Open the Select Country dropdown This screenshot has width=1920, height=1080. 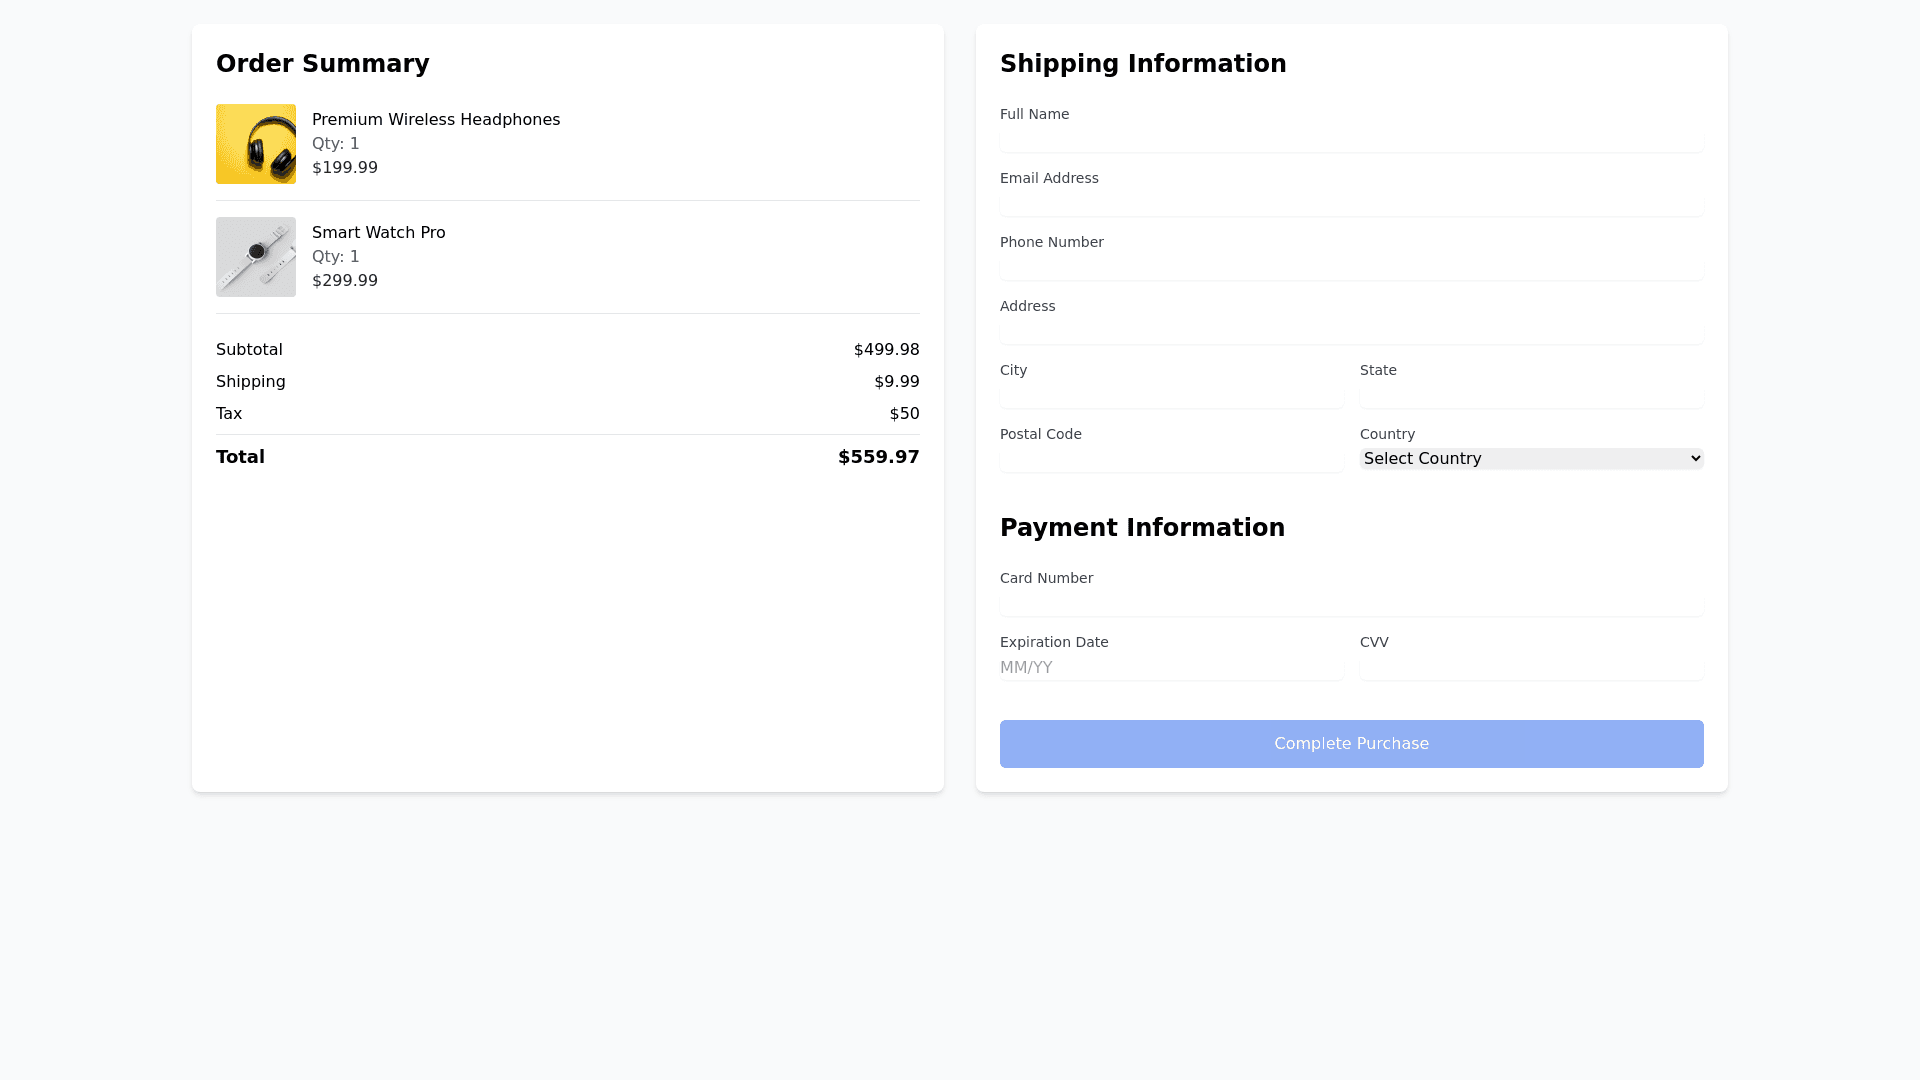(x=1531, y=458)
